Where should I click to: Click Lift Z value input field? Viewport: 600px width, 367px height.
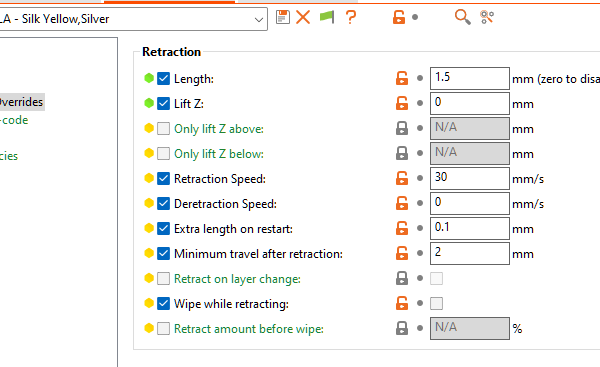(470, 103)
